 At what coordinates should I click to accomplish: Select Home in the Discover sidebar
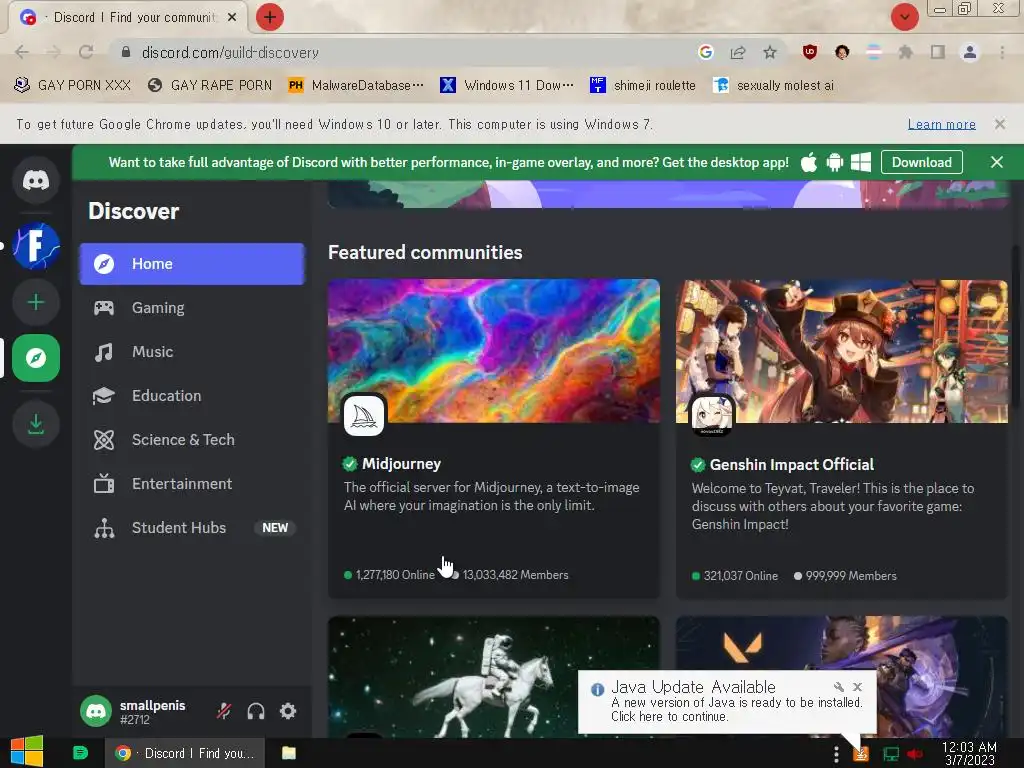tap(192, 264)
